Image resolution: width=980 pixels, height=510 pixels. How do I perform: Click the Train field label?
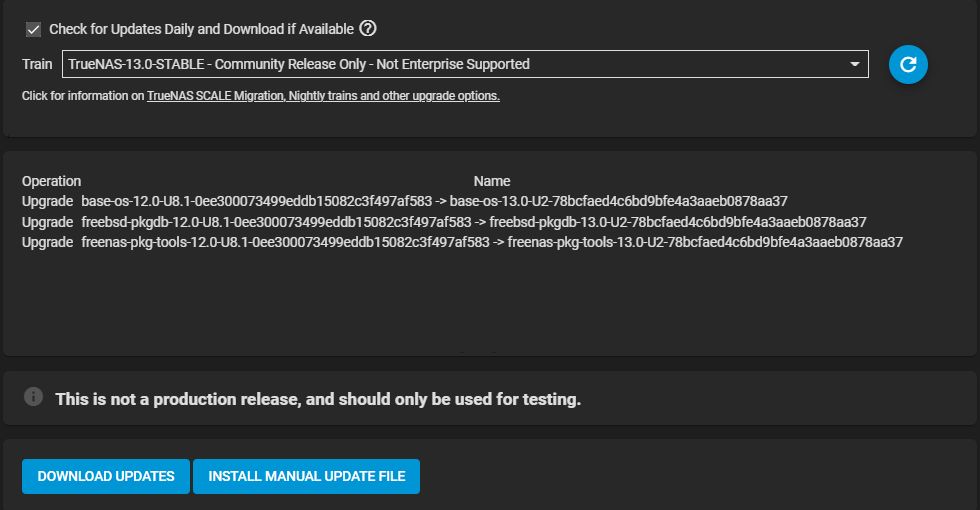[x=37, y=64]
